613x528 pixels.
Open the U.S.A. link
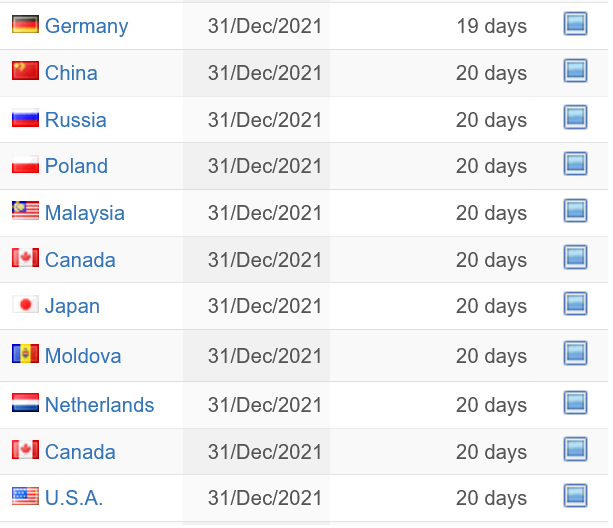coord(74,498)
